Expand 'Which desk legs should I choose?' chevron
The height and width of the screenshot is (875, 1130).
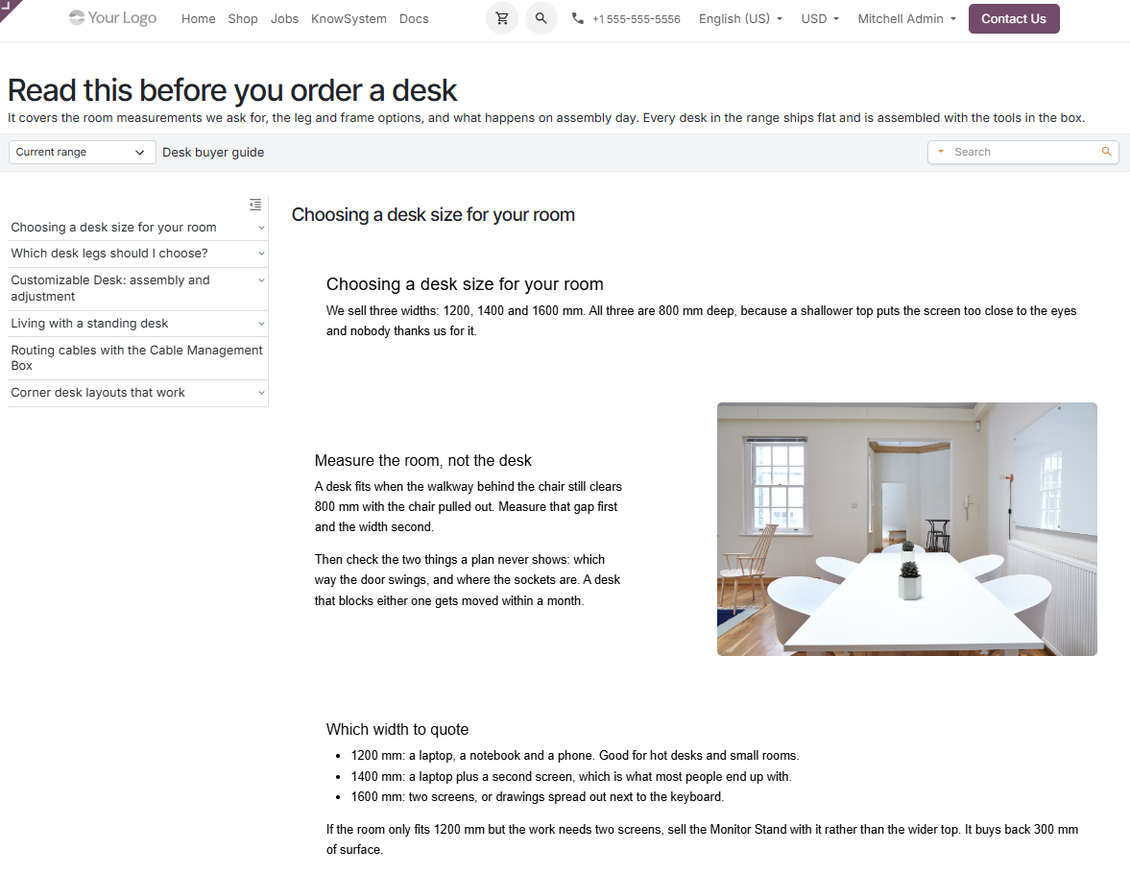click(262, 254)
